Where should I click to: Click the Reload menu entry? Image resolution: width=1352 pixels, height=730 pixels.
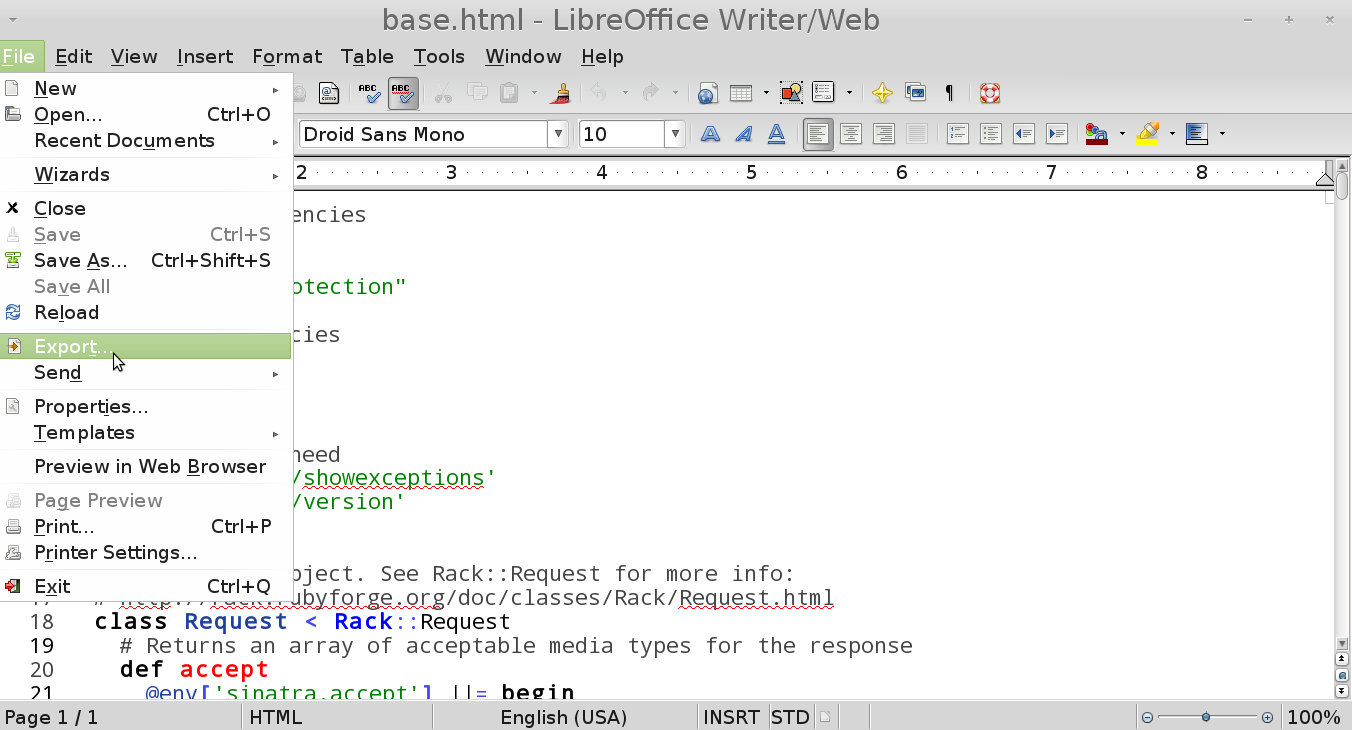(146, 312)
